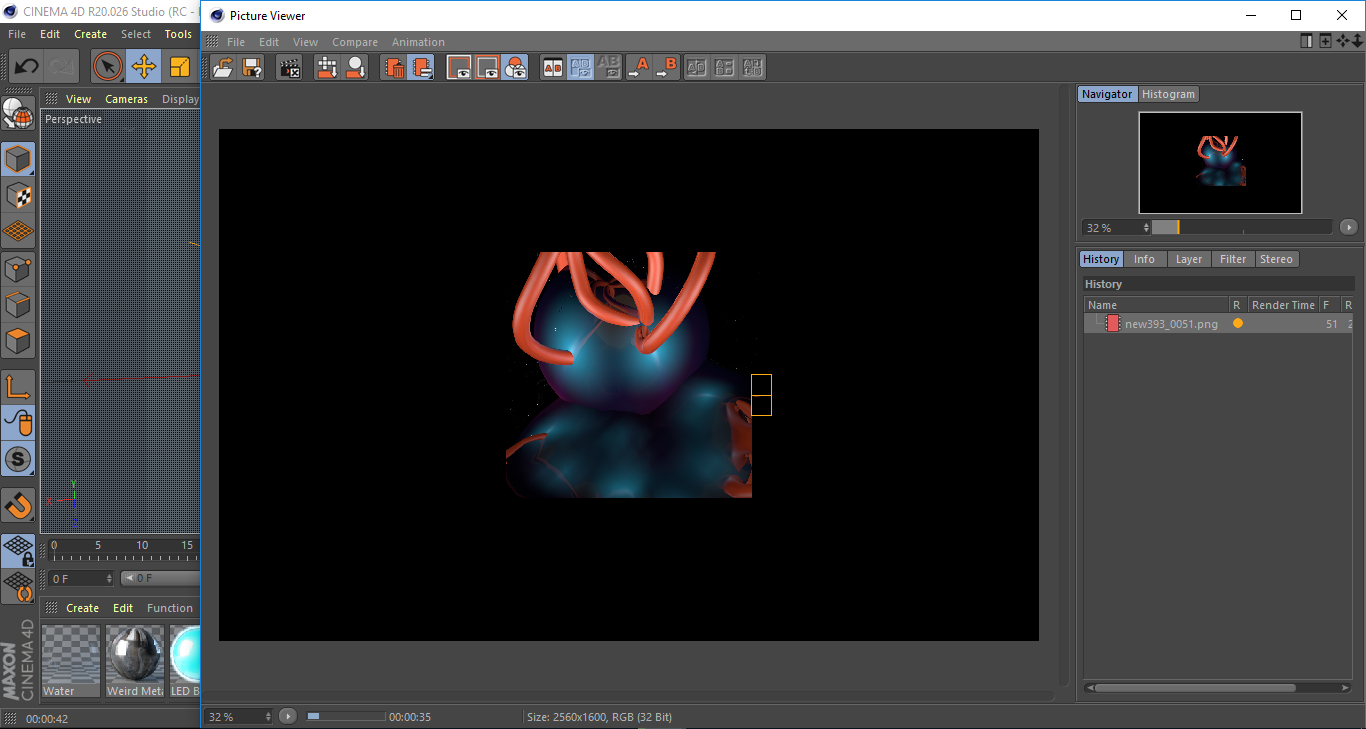Toggle Workplane mode orange grid icon
1366x729 pixels.
pyautogui.click(x=18, y=231)
